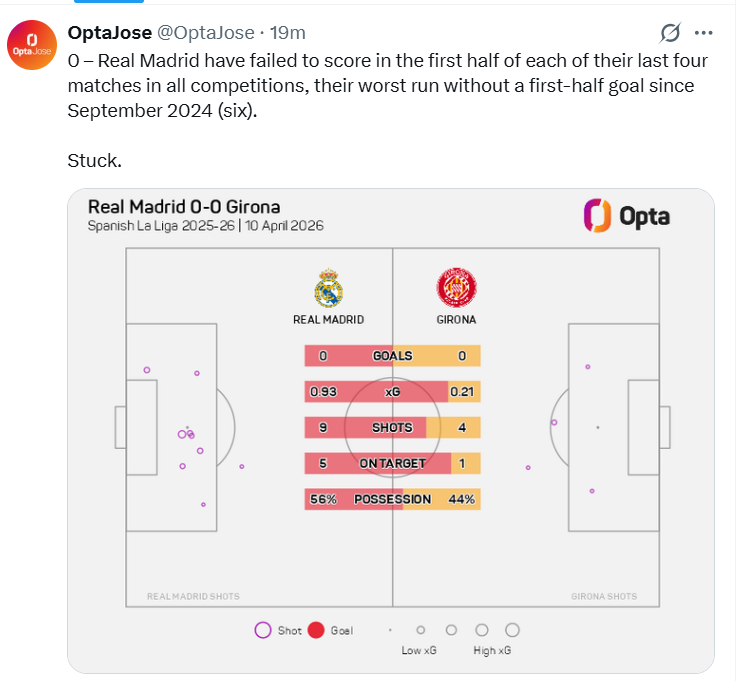The height and width of the screenshot is (681, 742).
Task: Click the xG stat bar
Action: (392, 392)
